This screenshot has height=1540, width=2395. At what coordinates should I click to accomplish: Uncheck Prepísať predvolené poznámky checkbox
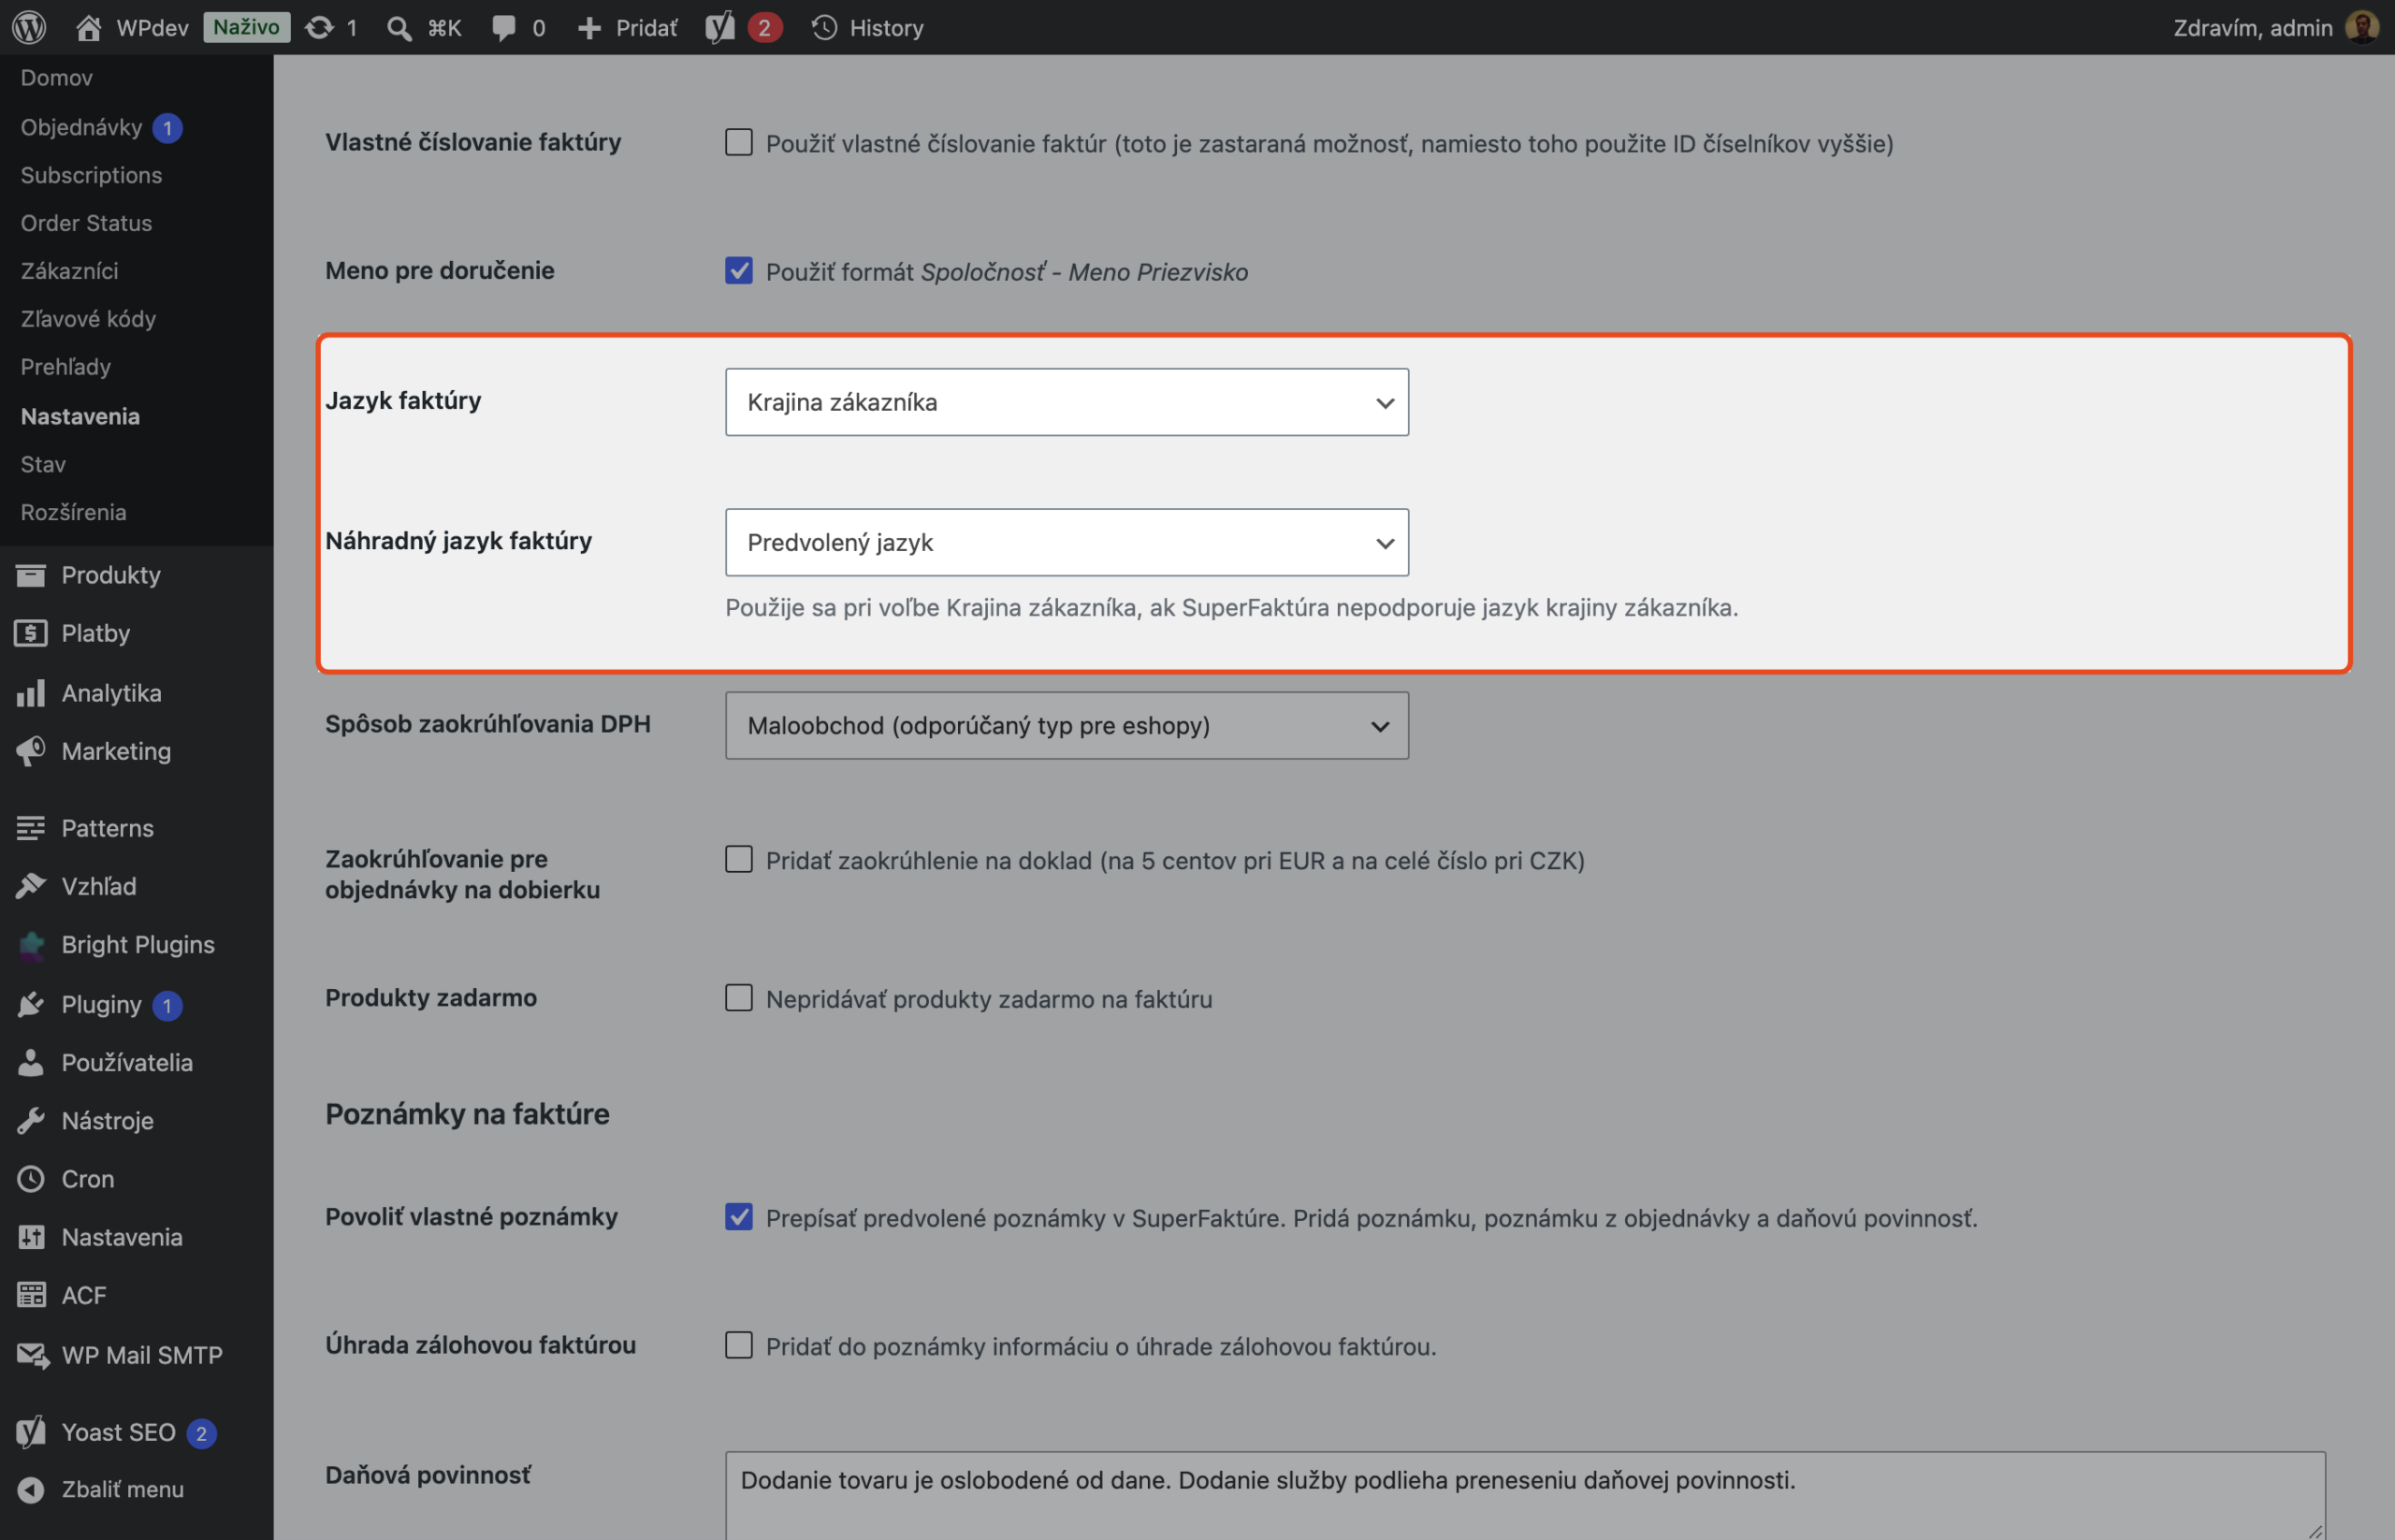pyautogui.click(x=739, y=1216)
